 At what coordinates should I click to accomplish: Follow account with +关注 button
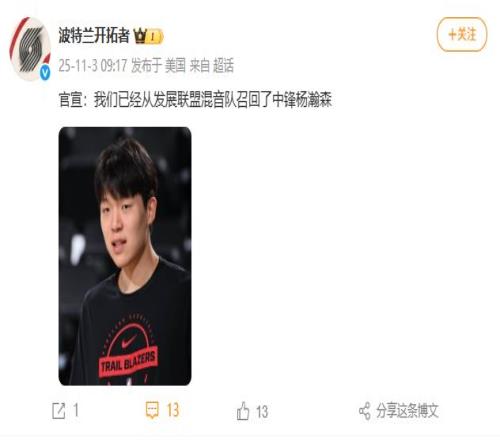(x=462, y=34)
